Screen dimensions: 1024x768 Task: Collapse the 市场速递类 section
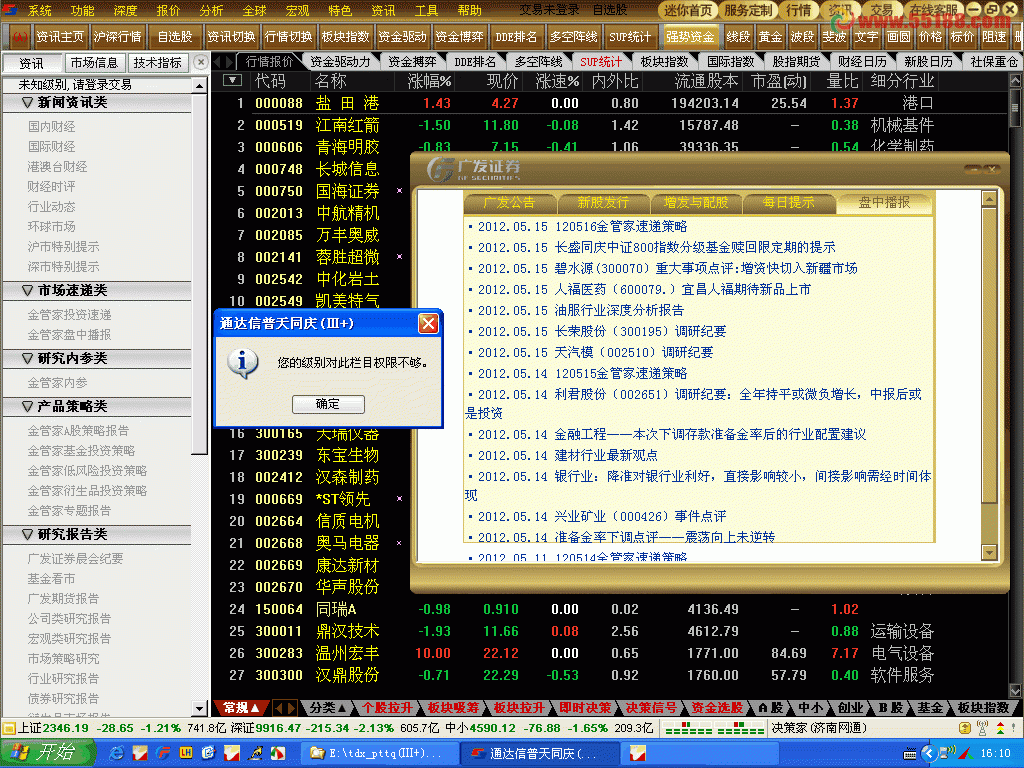[x=28, y=290]
